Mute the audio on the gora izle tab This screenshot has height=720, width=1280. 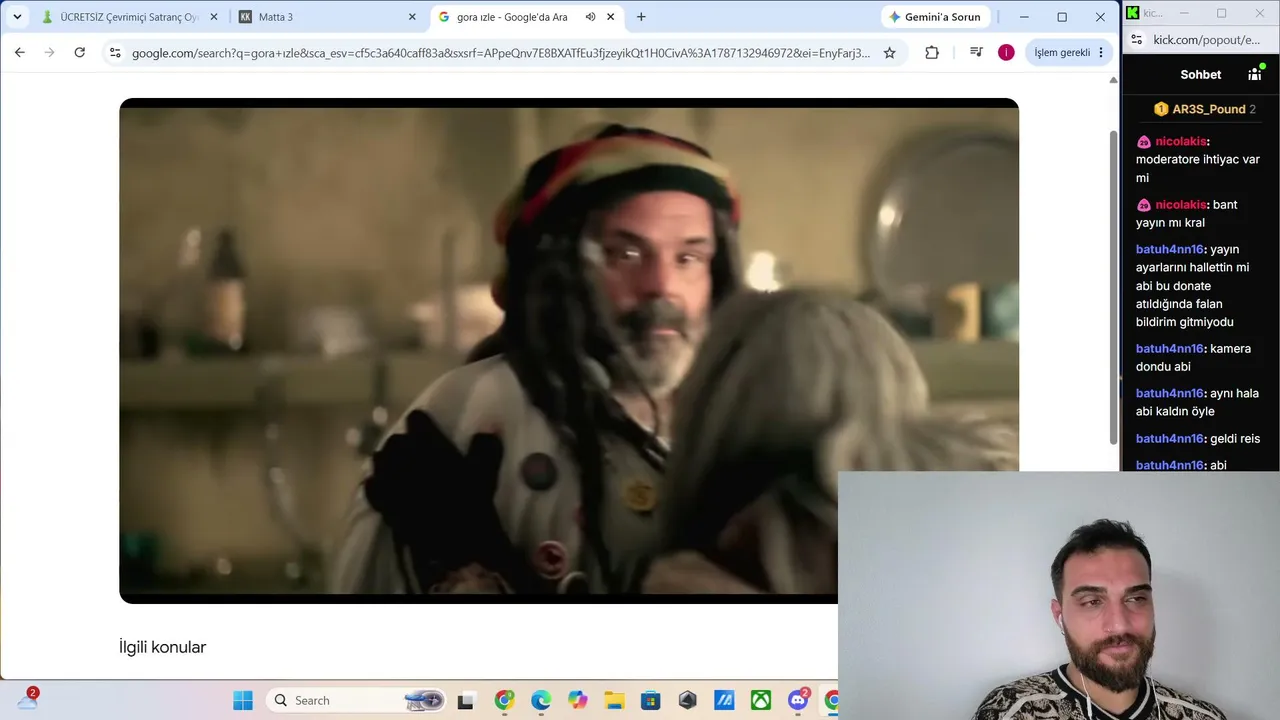pyautogui.click(x=590, y=17)
